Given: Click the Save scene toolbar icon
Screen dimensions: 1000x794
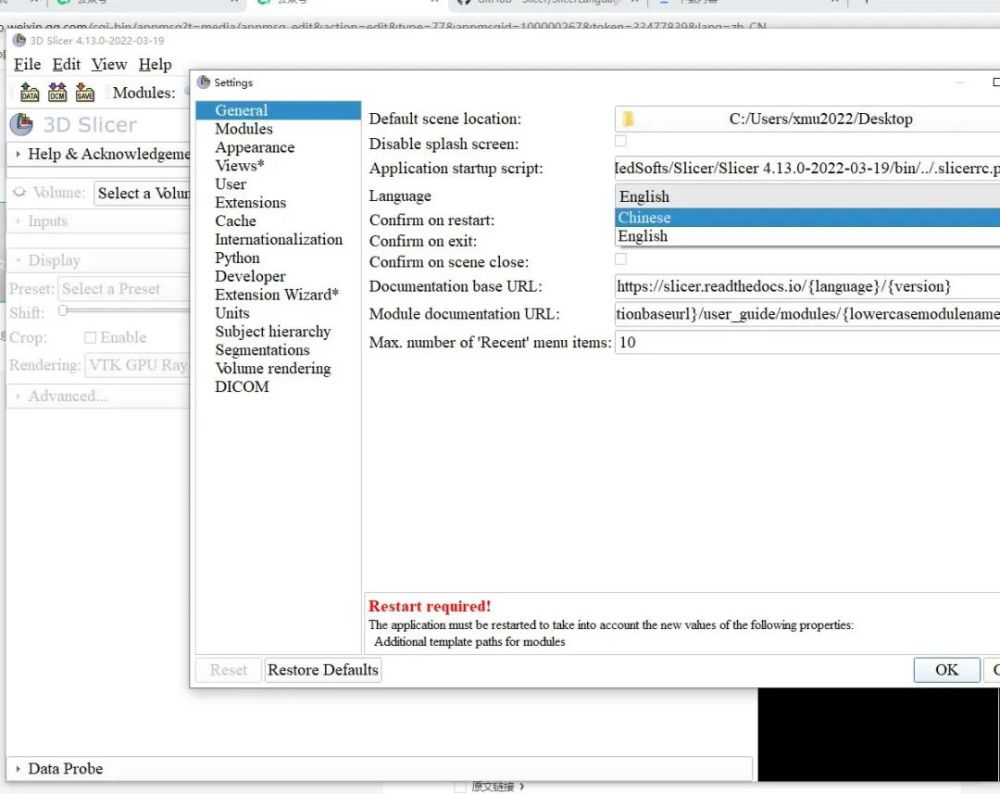Looking at the screenshot, I should tap(85, 92).
